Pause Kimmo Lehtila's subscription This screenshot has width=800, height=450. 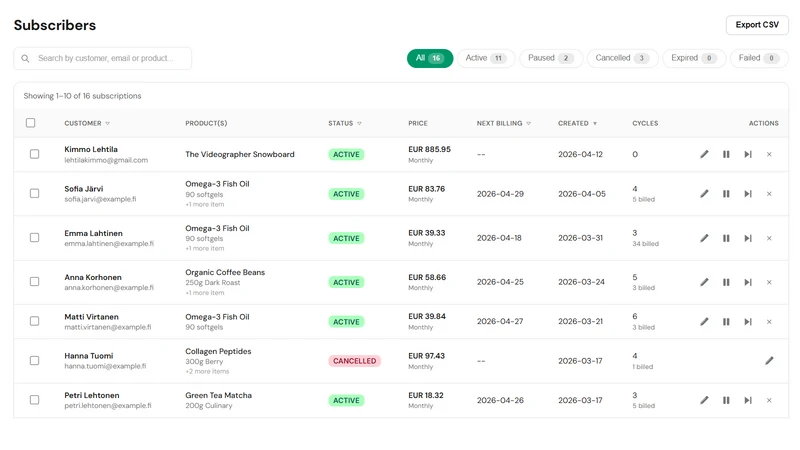coord(726,154)
